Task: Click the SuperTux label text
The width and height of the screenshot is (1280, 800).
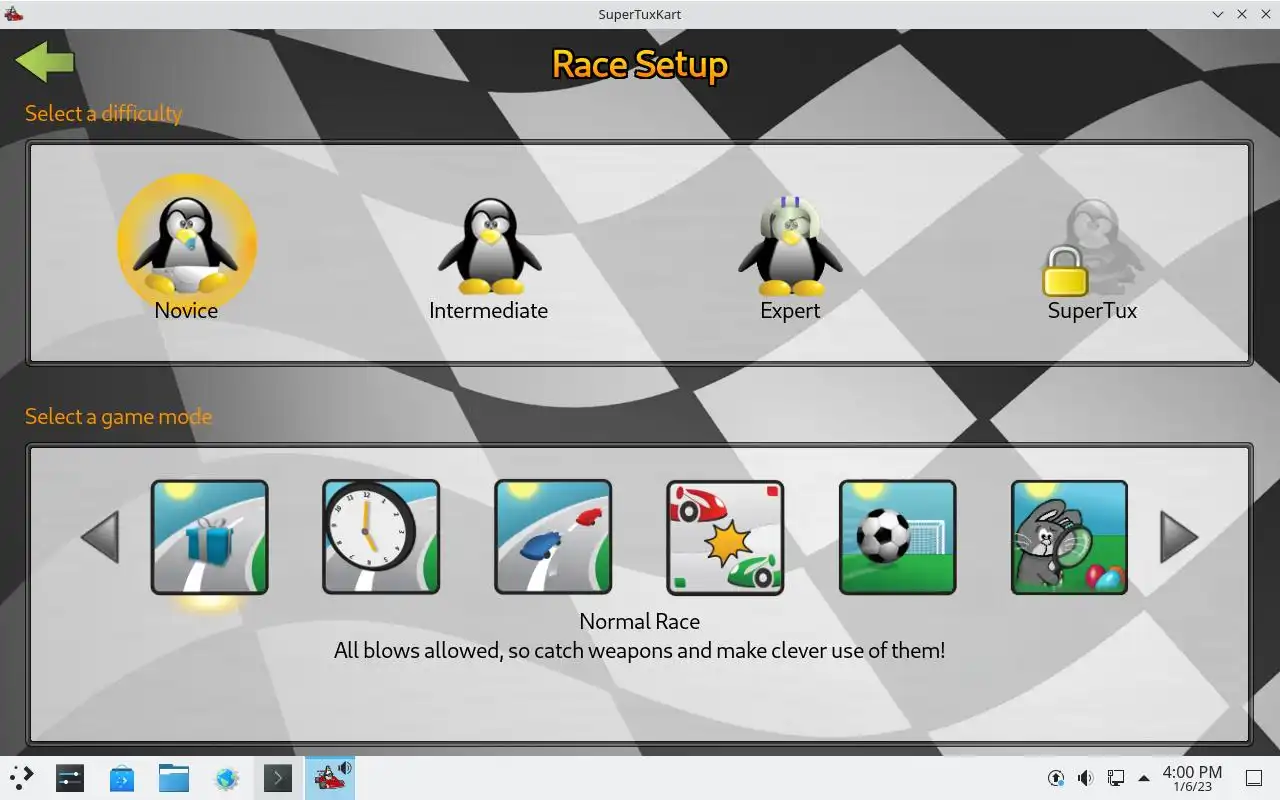Action: point(1092,311)
